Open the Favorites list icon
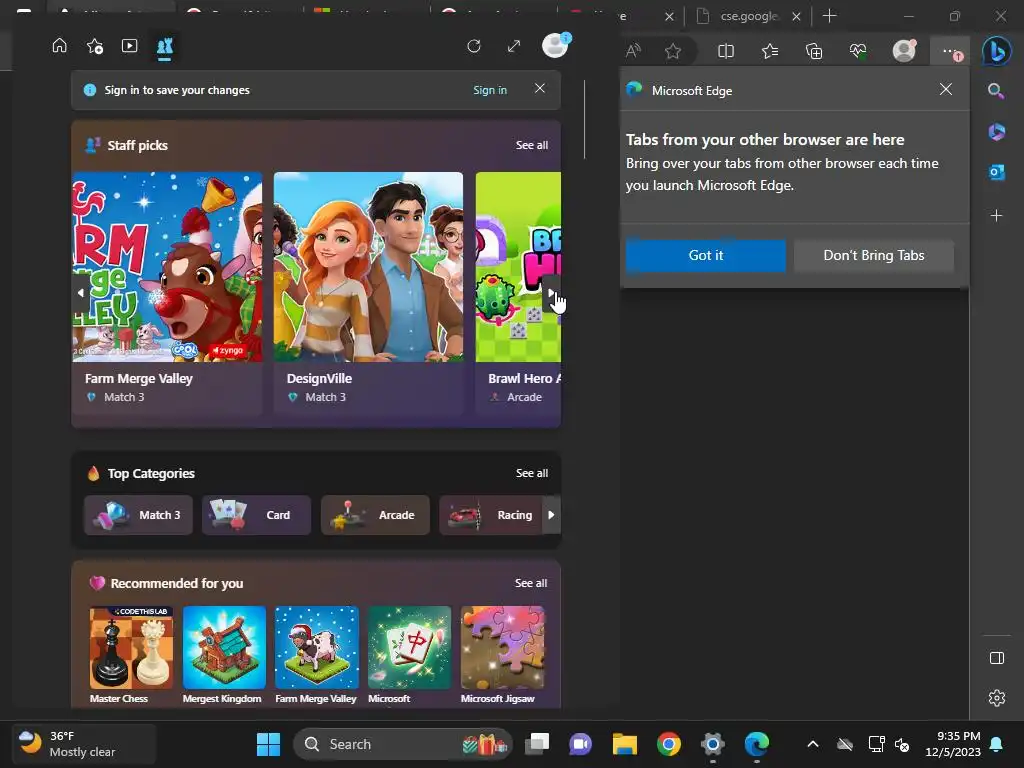Image resolution: width=1024 pixels, height=768 pixels. coord(770,51)
